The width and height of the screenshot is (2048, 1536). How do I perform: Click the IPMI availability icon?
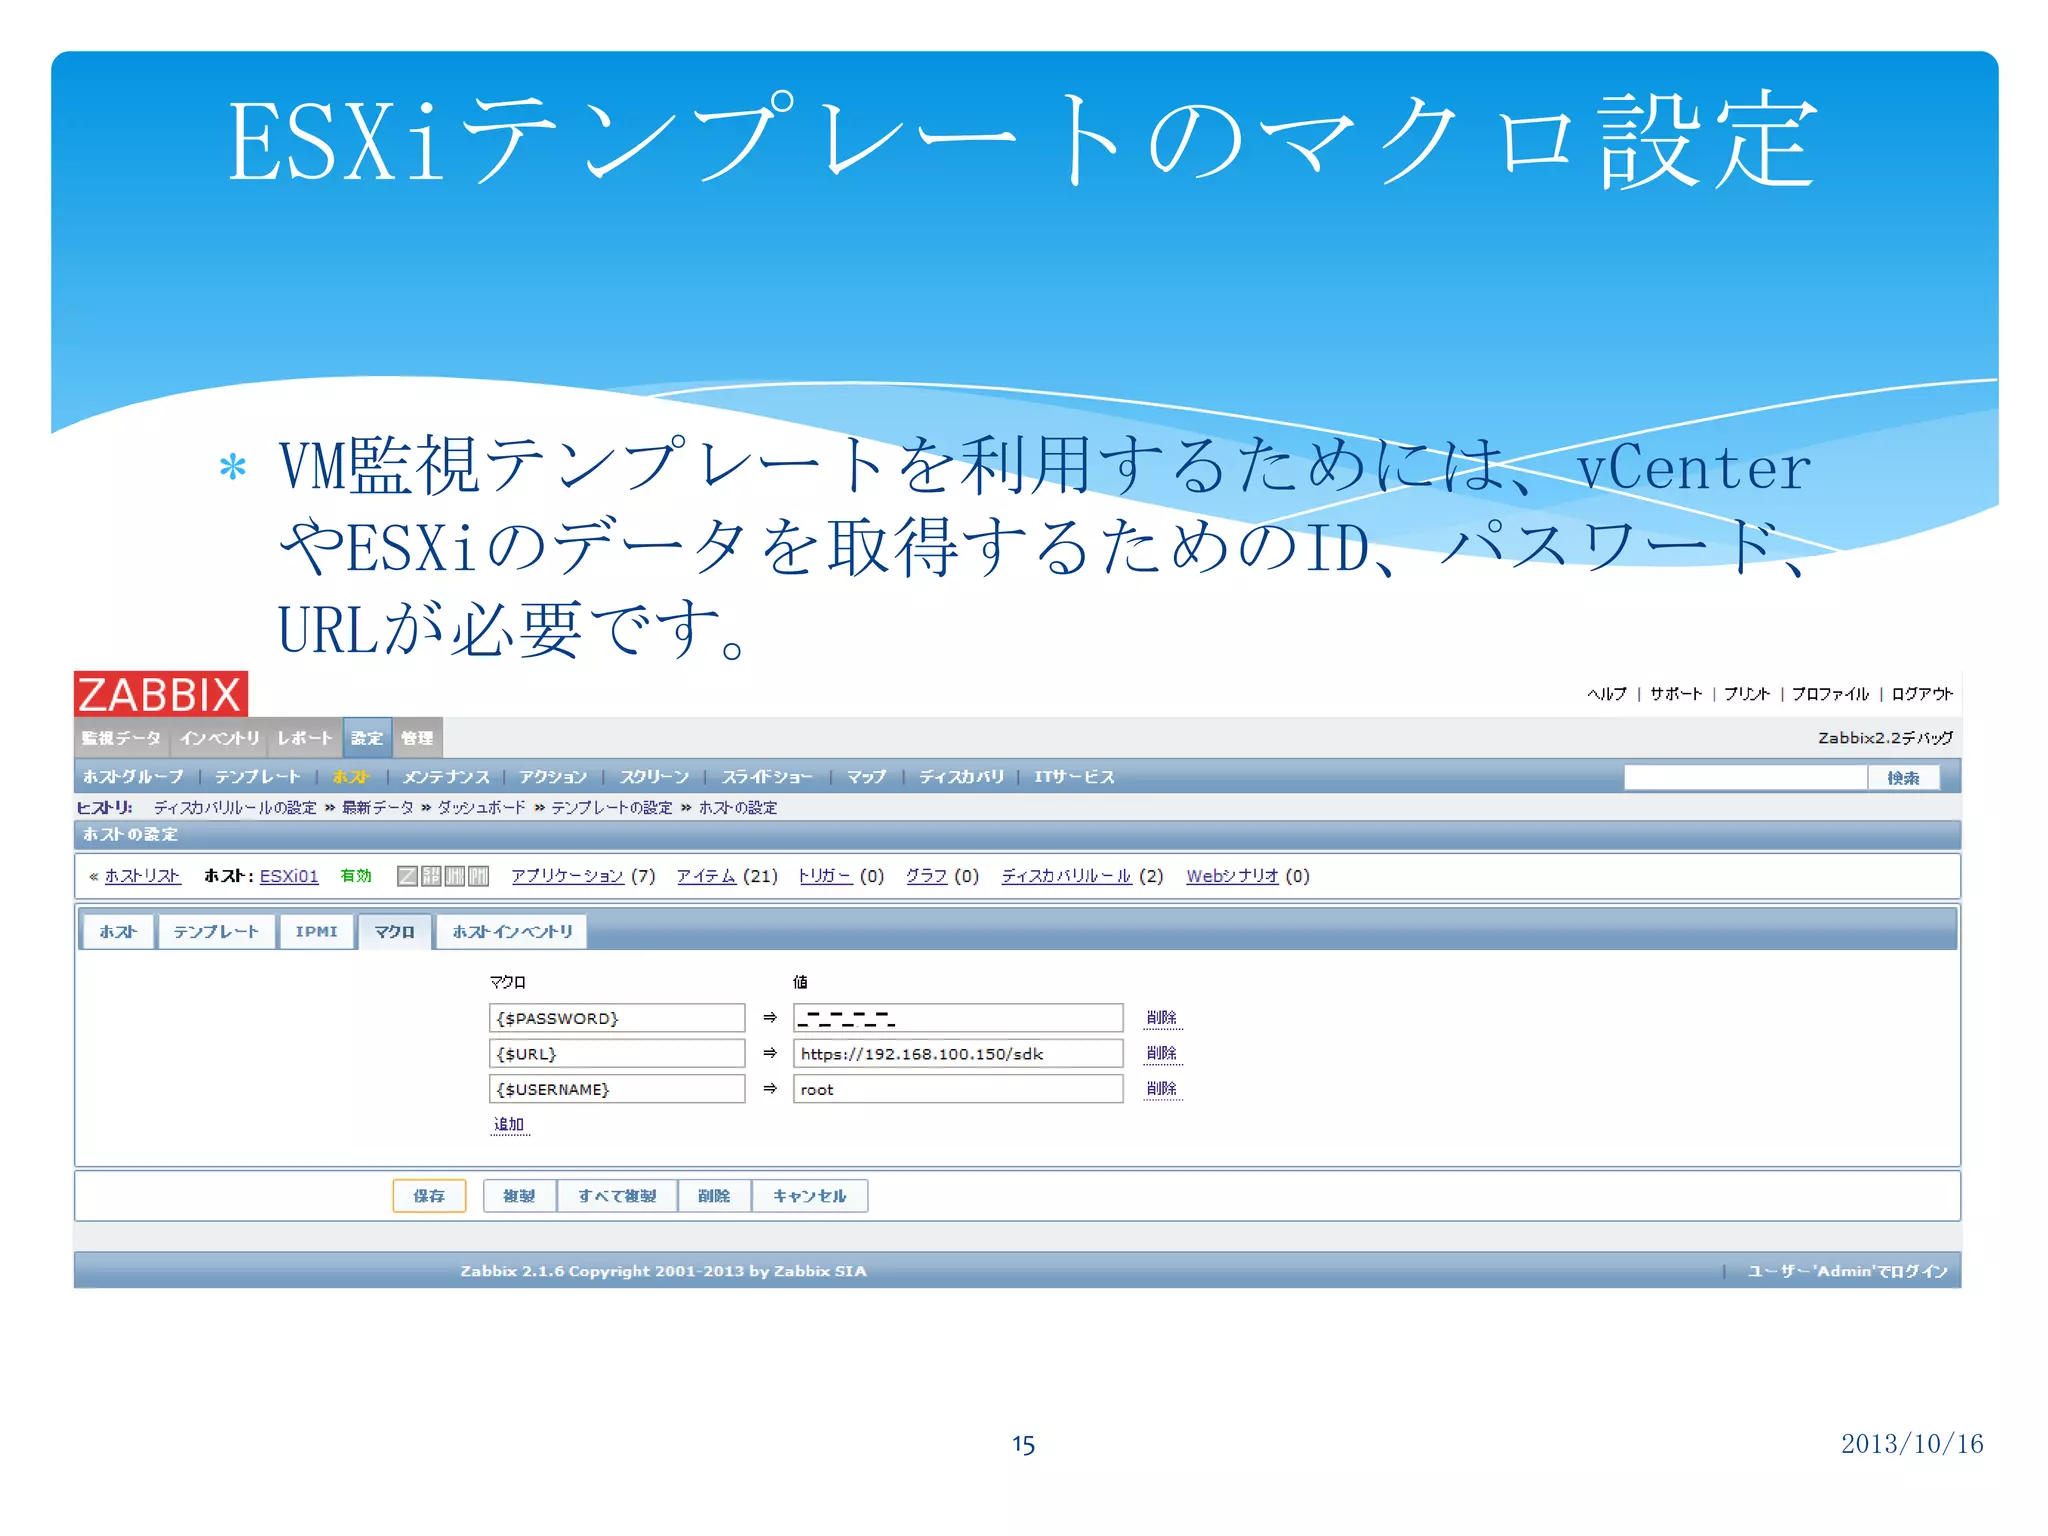479,876
